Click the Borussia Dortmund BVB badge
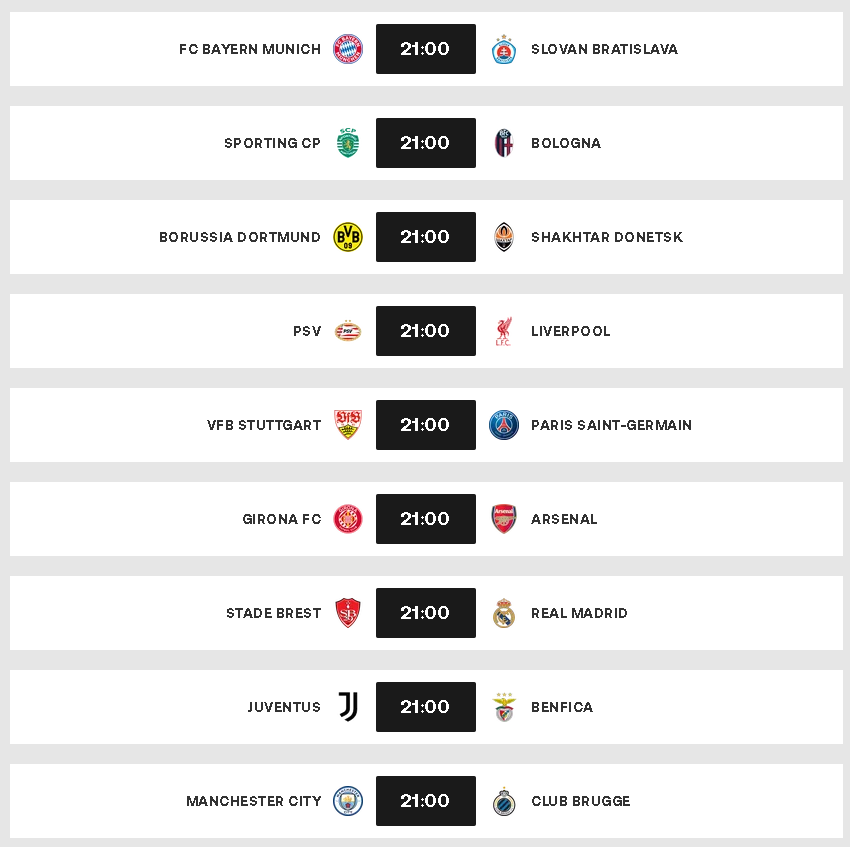Screen dimensions: 850x847 (x=347, y=237)
